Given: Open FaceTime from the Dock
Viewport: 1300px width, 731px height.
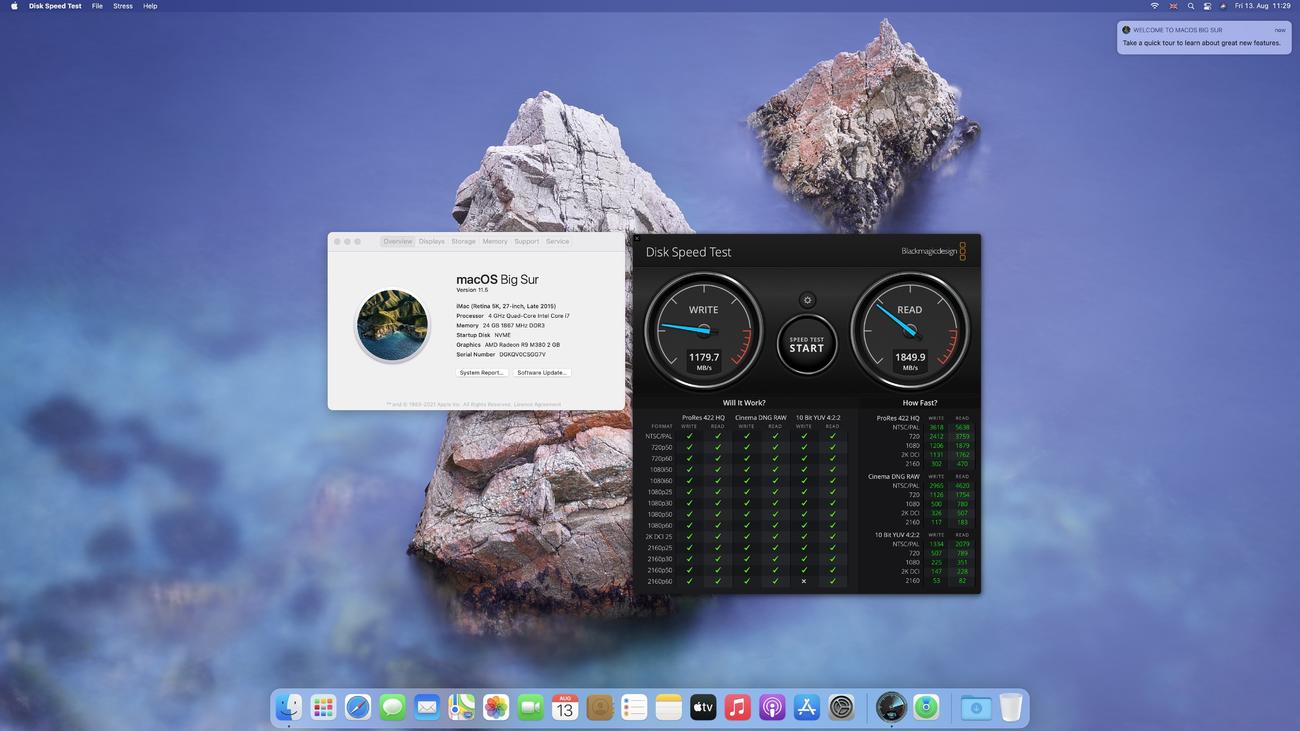Looking at the screenshot, I should [530, 708].
